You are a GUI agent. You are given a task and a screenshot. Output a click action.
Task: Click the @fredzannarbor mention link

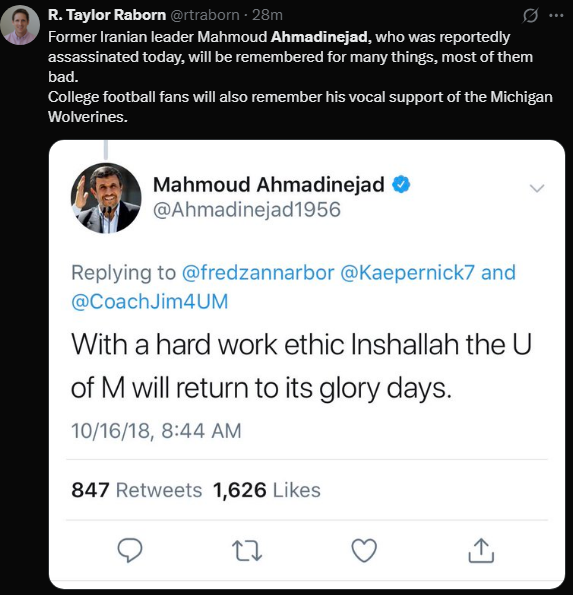(258, 272)
